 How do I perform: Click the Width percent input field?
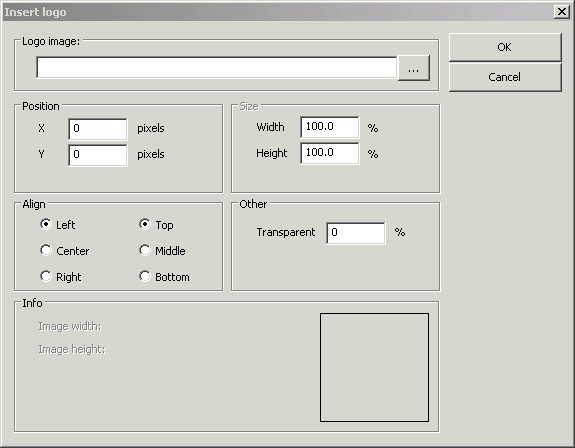pyautogui.click(x=330, y=127)
